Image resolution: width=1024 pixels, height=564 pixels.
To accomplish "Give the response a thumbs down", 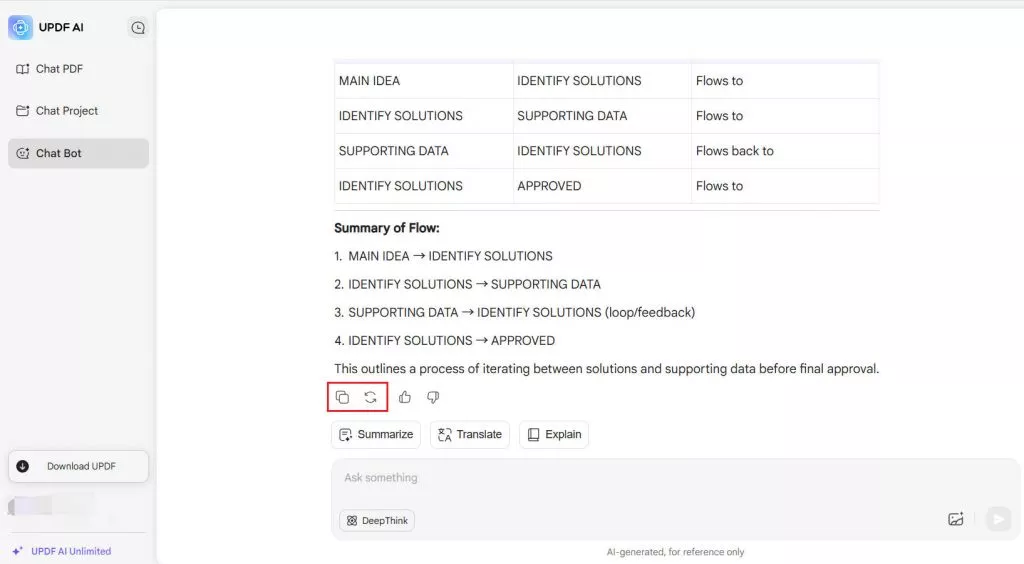I will [x=433, y=397].
